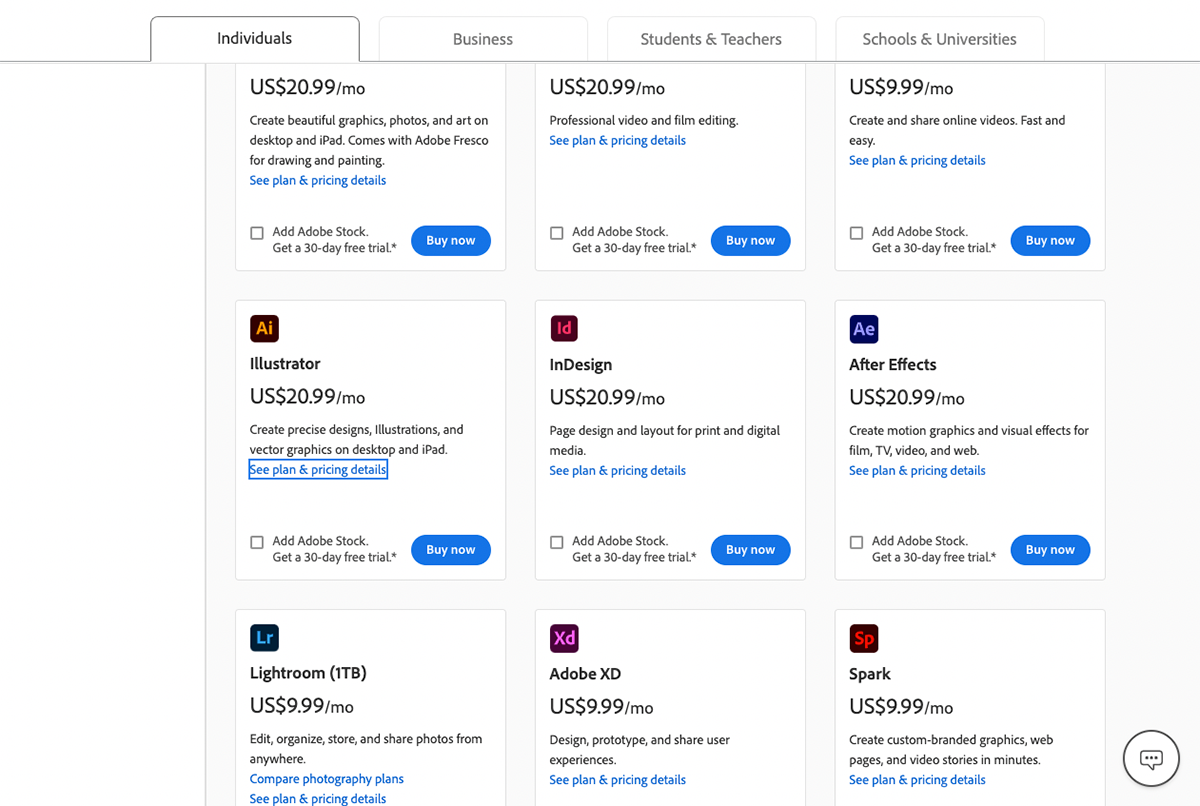Viewport: 1200px width, 806px height.
Task: Click Buy now for the top-right video plan
Action: (1050, 240)
